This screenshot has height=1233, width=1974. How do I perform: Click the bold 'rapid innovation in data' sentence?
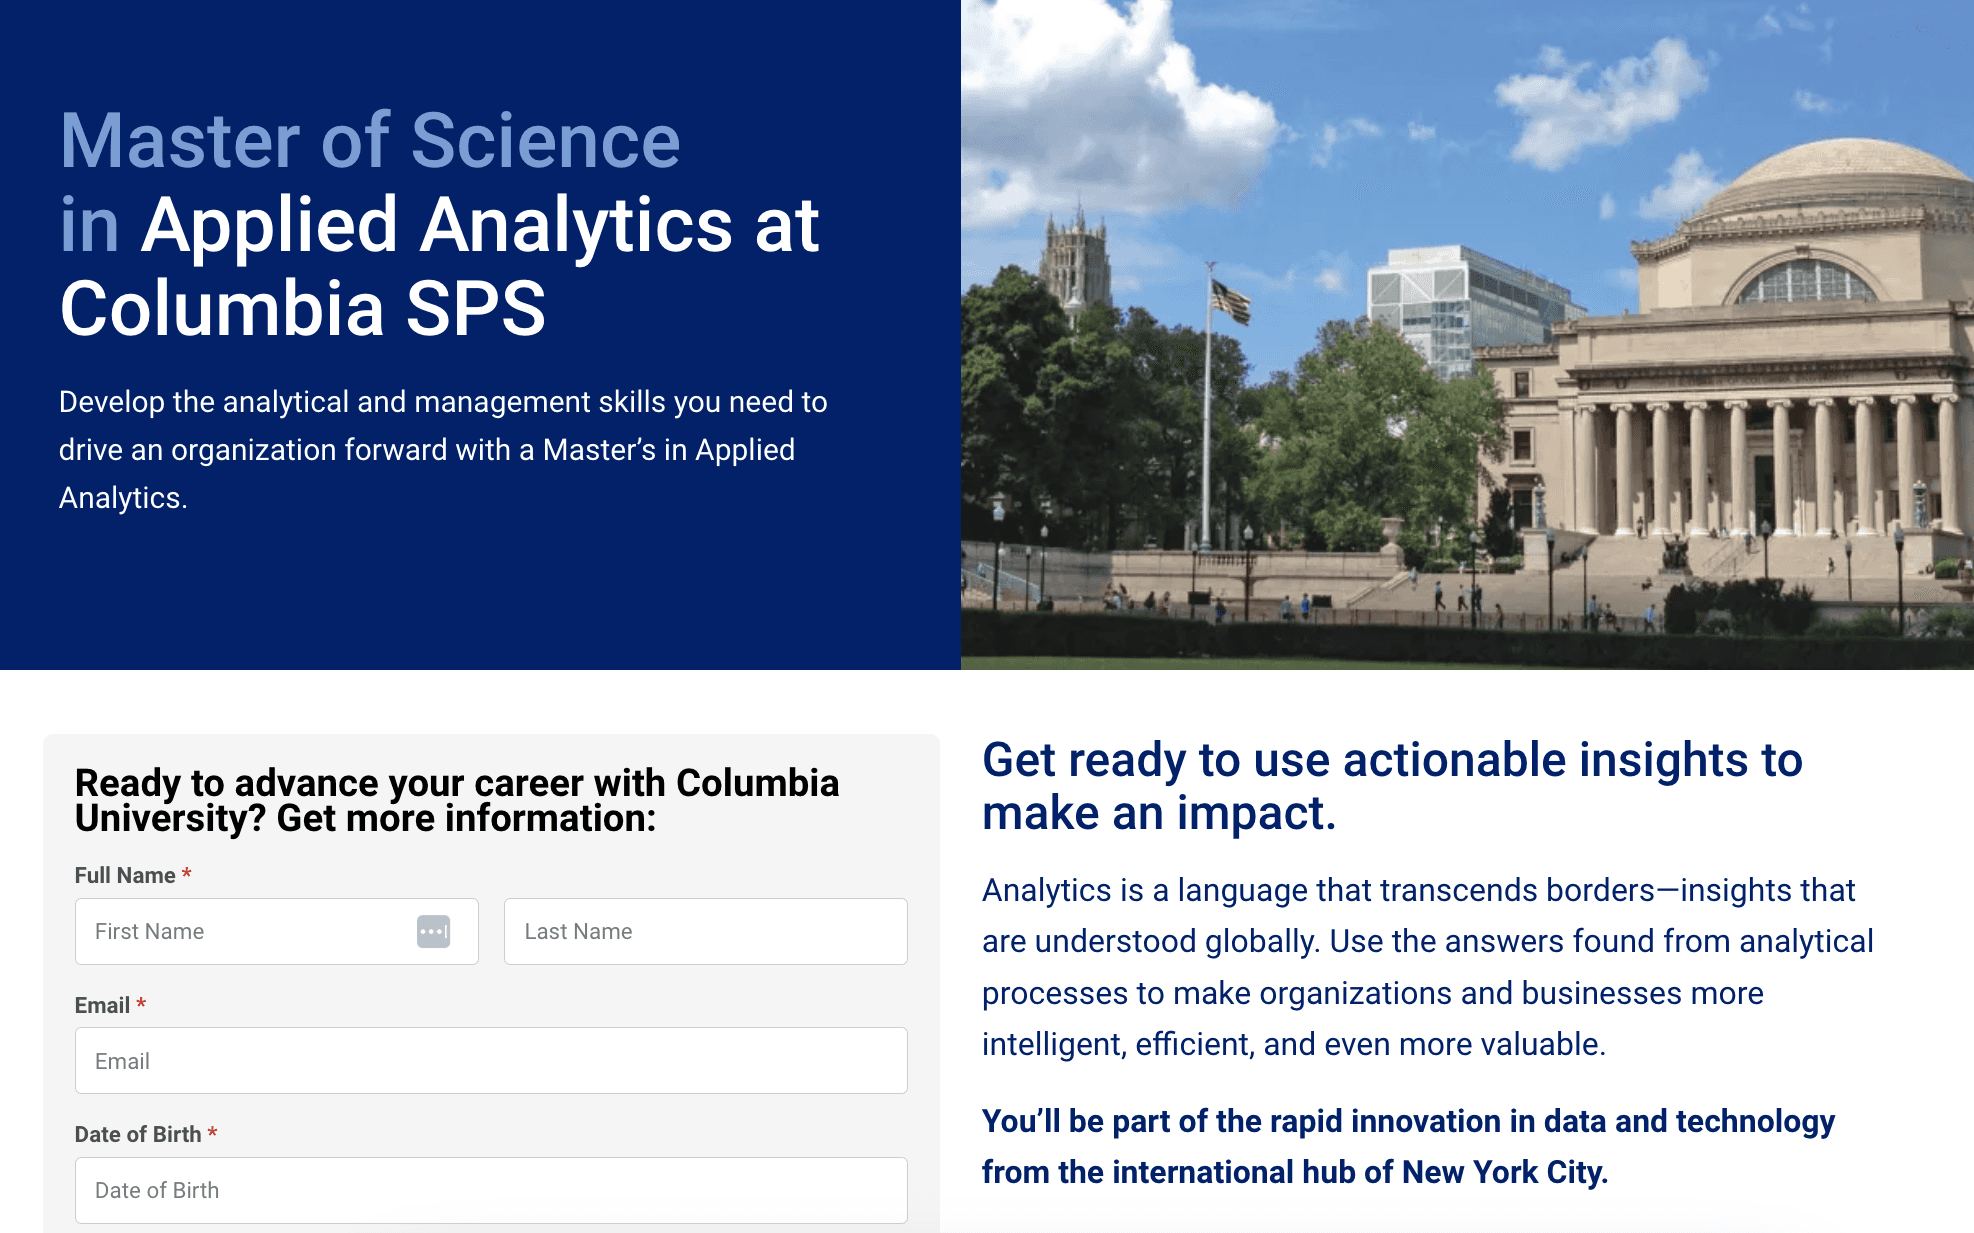pyautogui.click(x=1408, y=1147)
